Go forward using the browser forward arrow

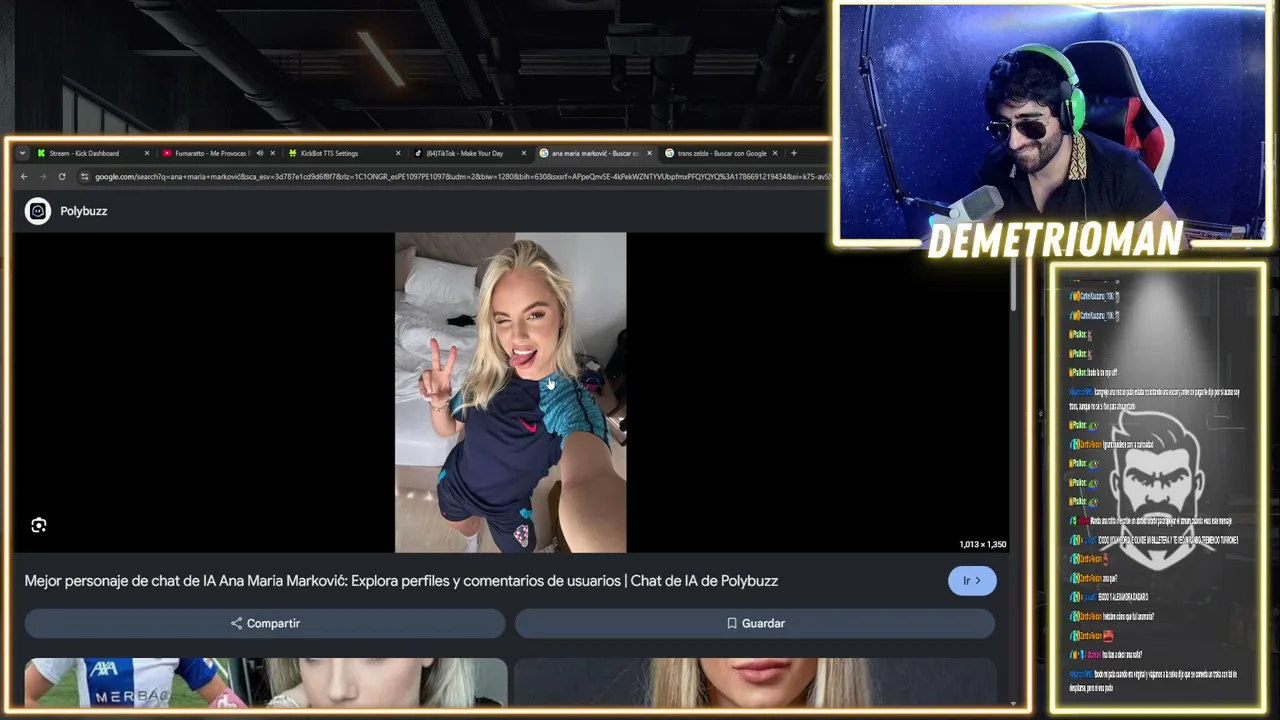43,177
